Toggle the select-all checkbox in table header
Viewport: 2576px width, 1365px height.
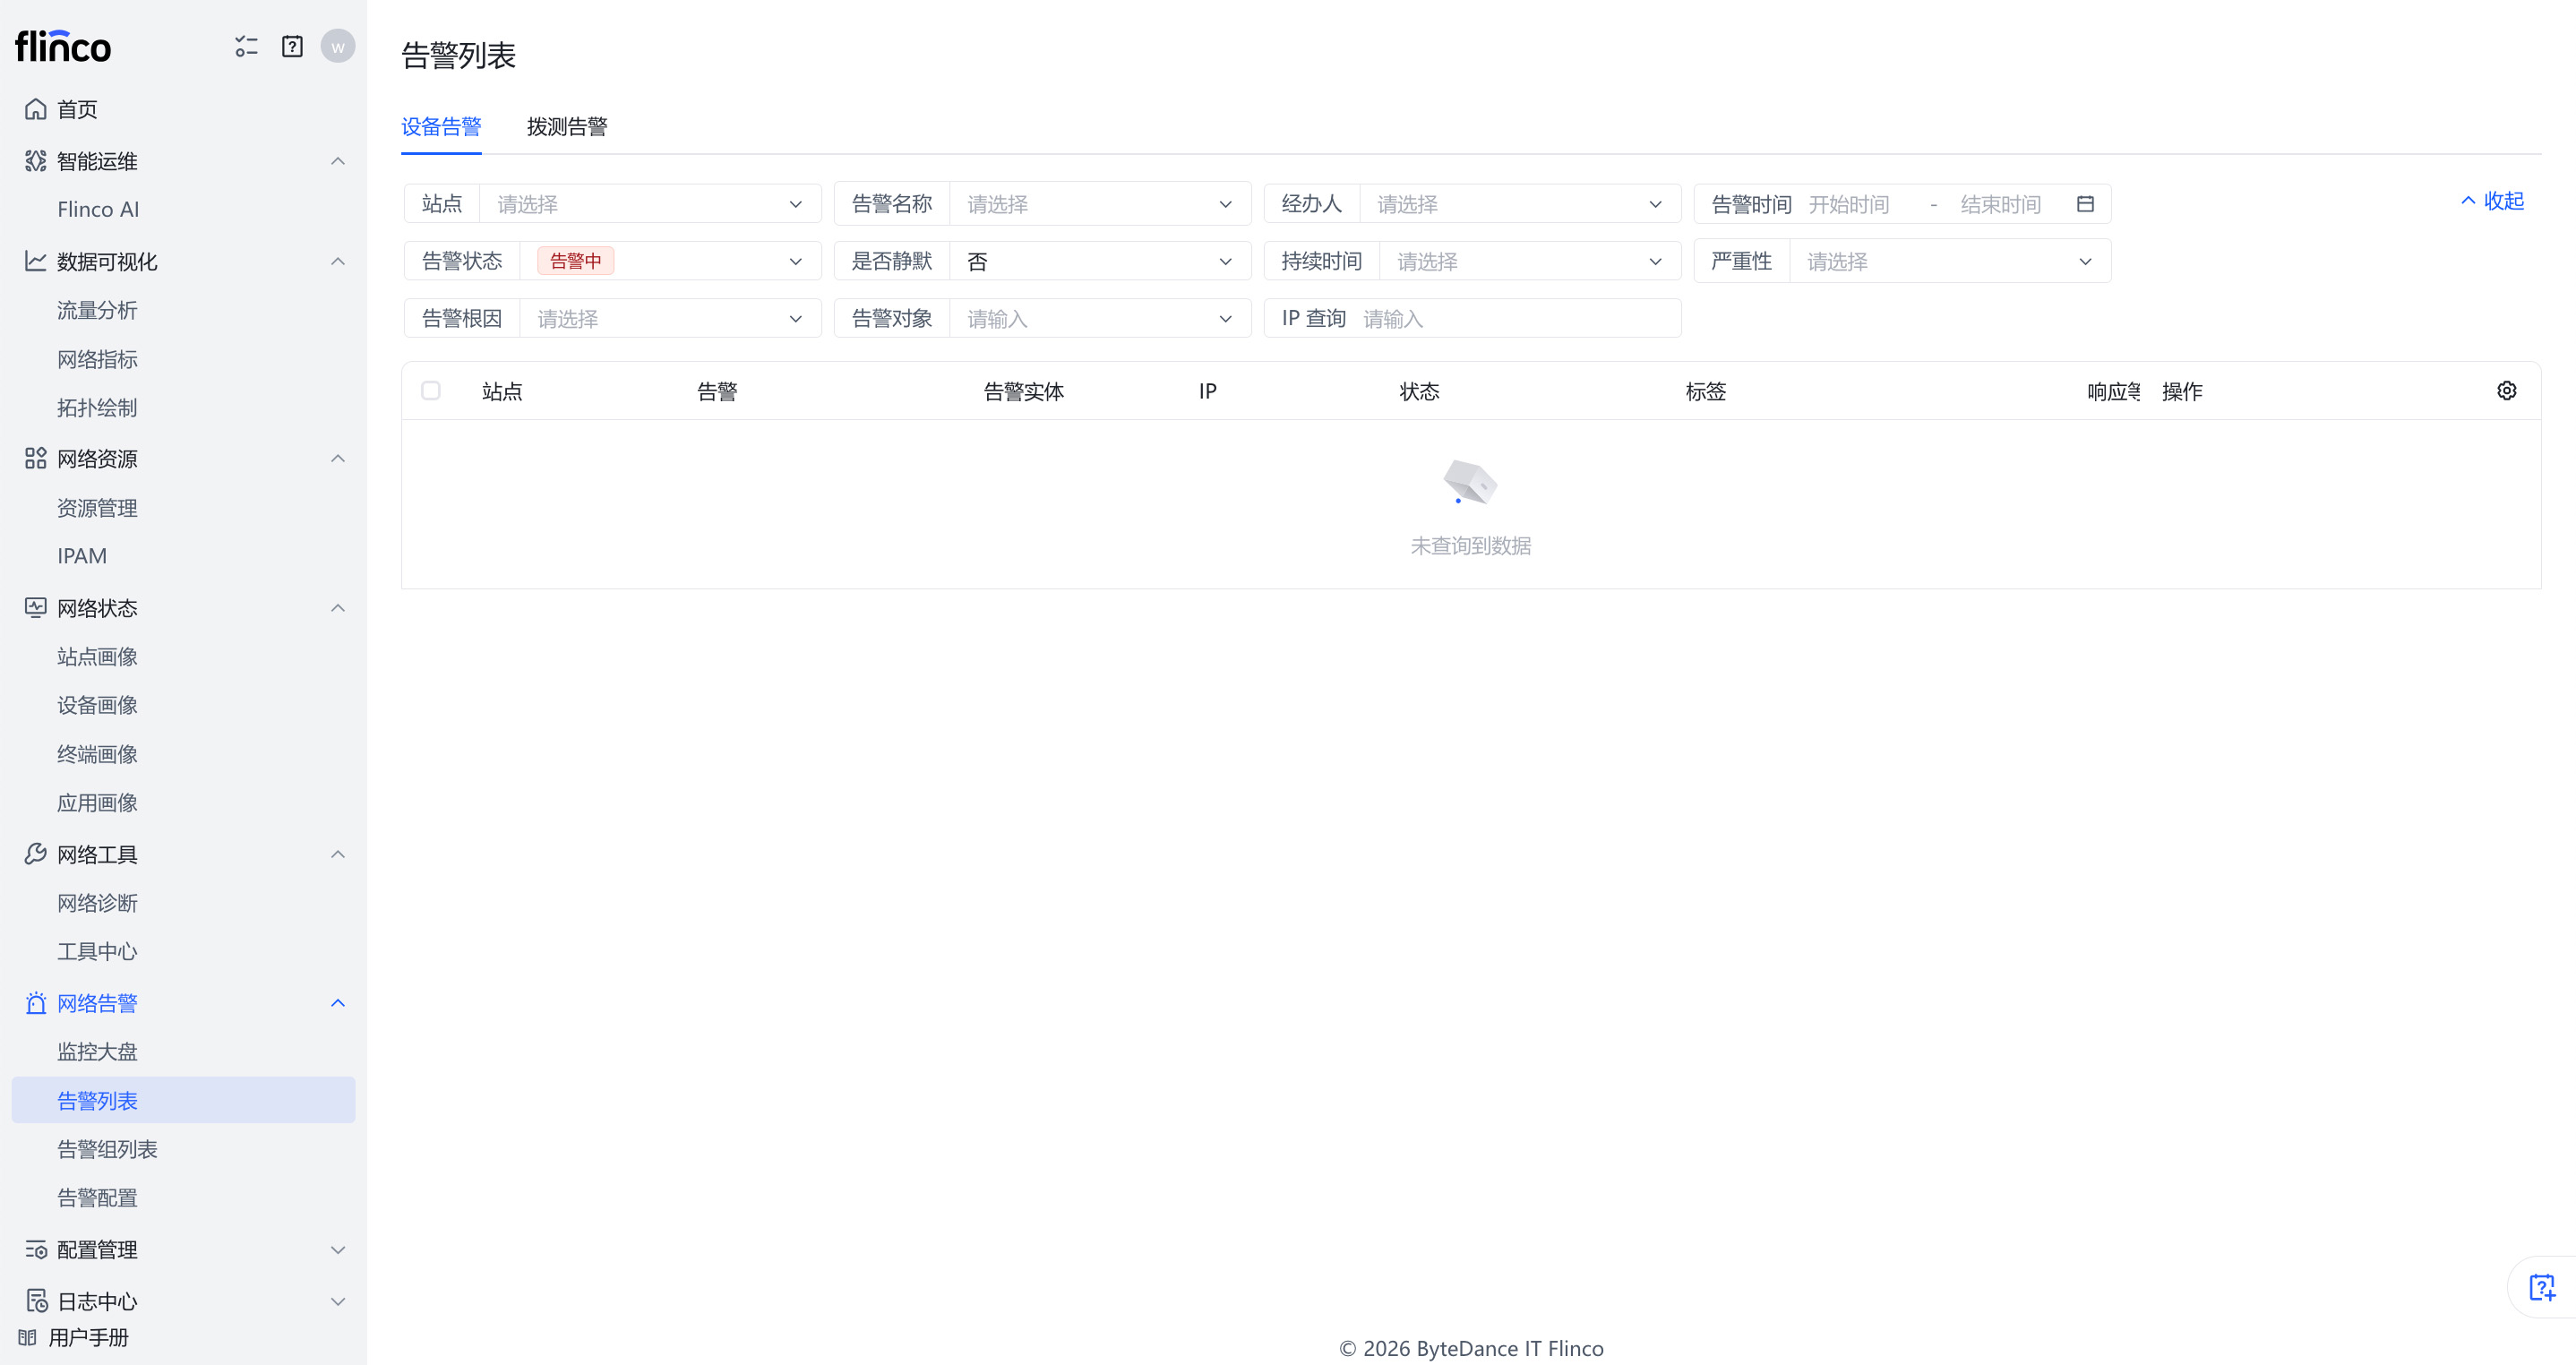coord(431,390)
